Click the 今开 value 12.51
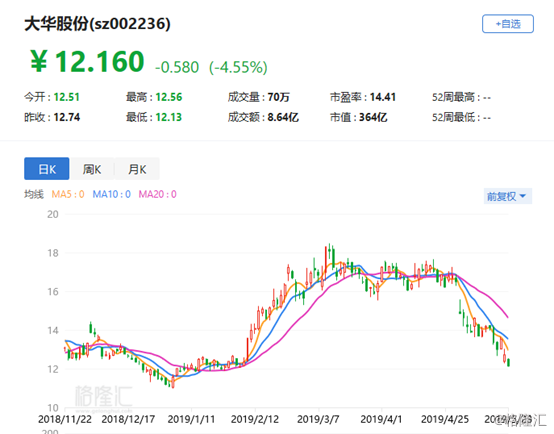Screen dimensions: 554x434 (x=66, y=97)
